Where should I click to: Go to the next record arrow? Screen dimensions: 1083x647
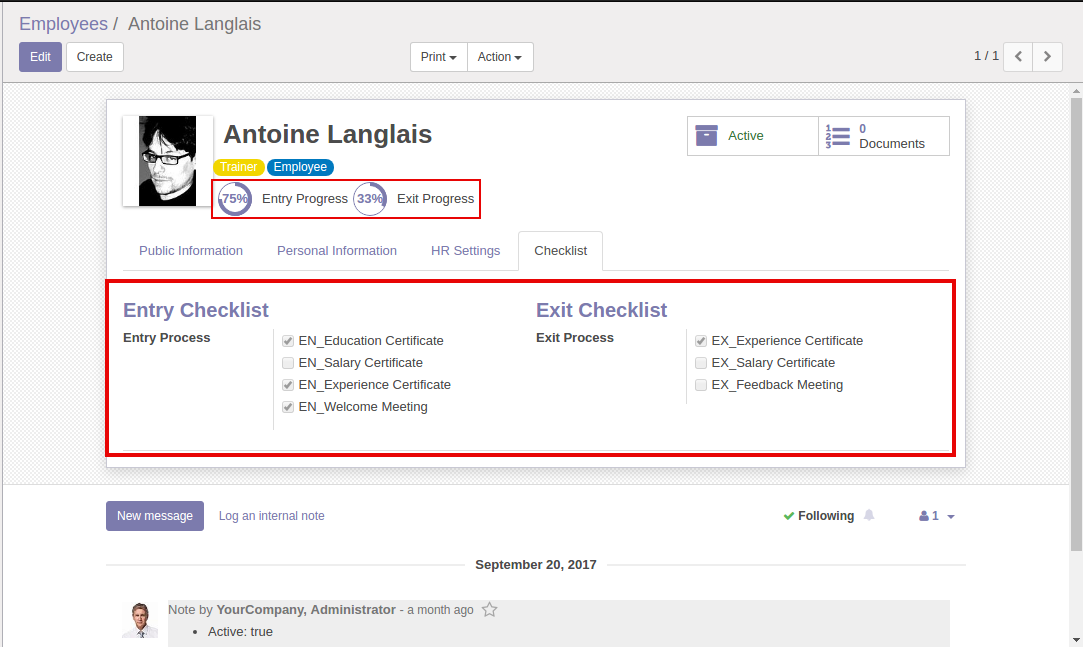pos(1047,57)
